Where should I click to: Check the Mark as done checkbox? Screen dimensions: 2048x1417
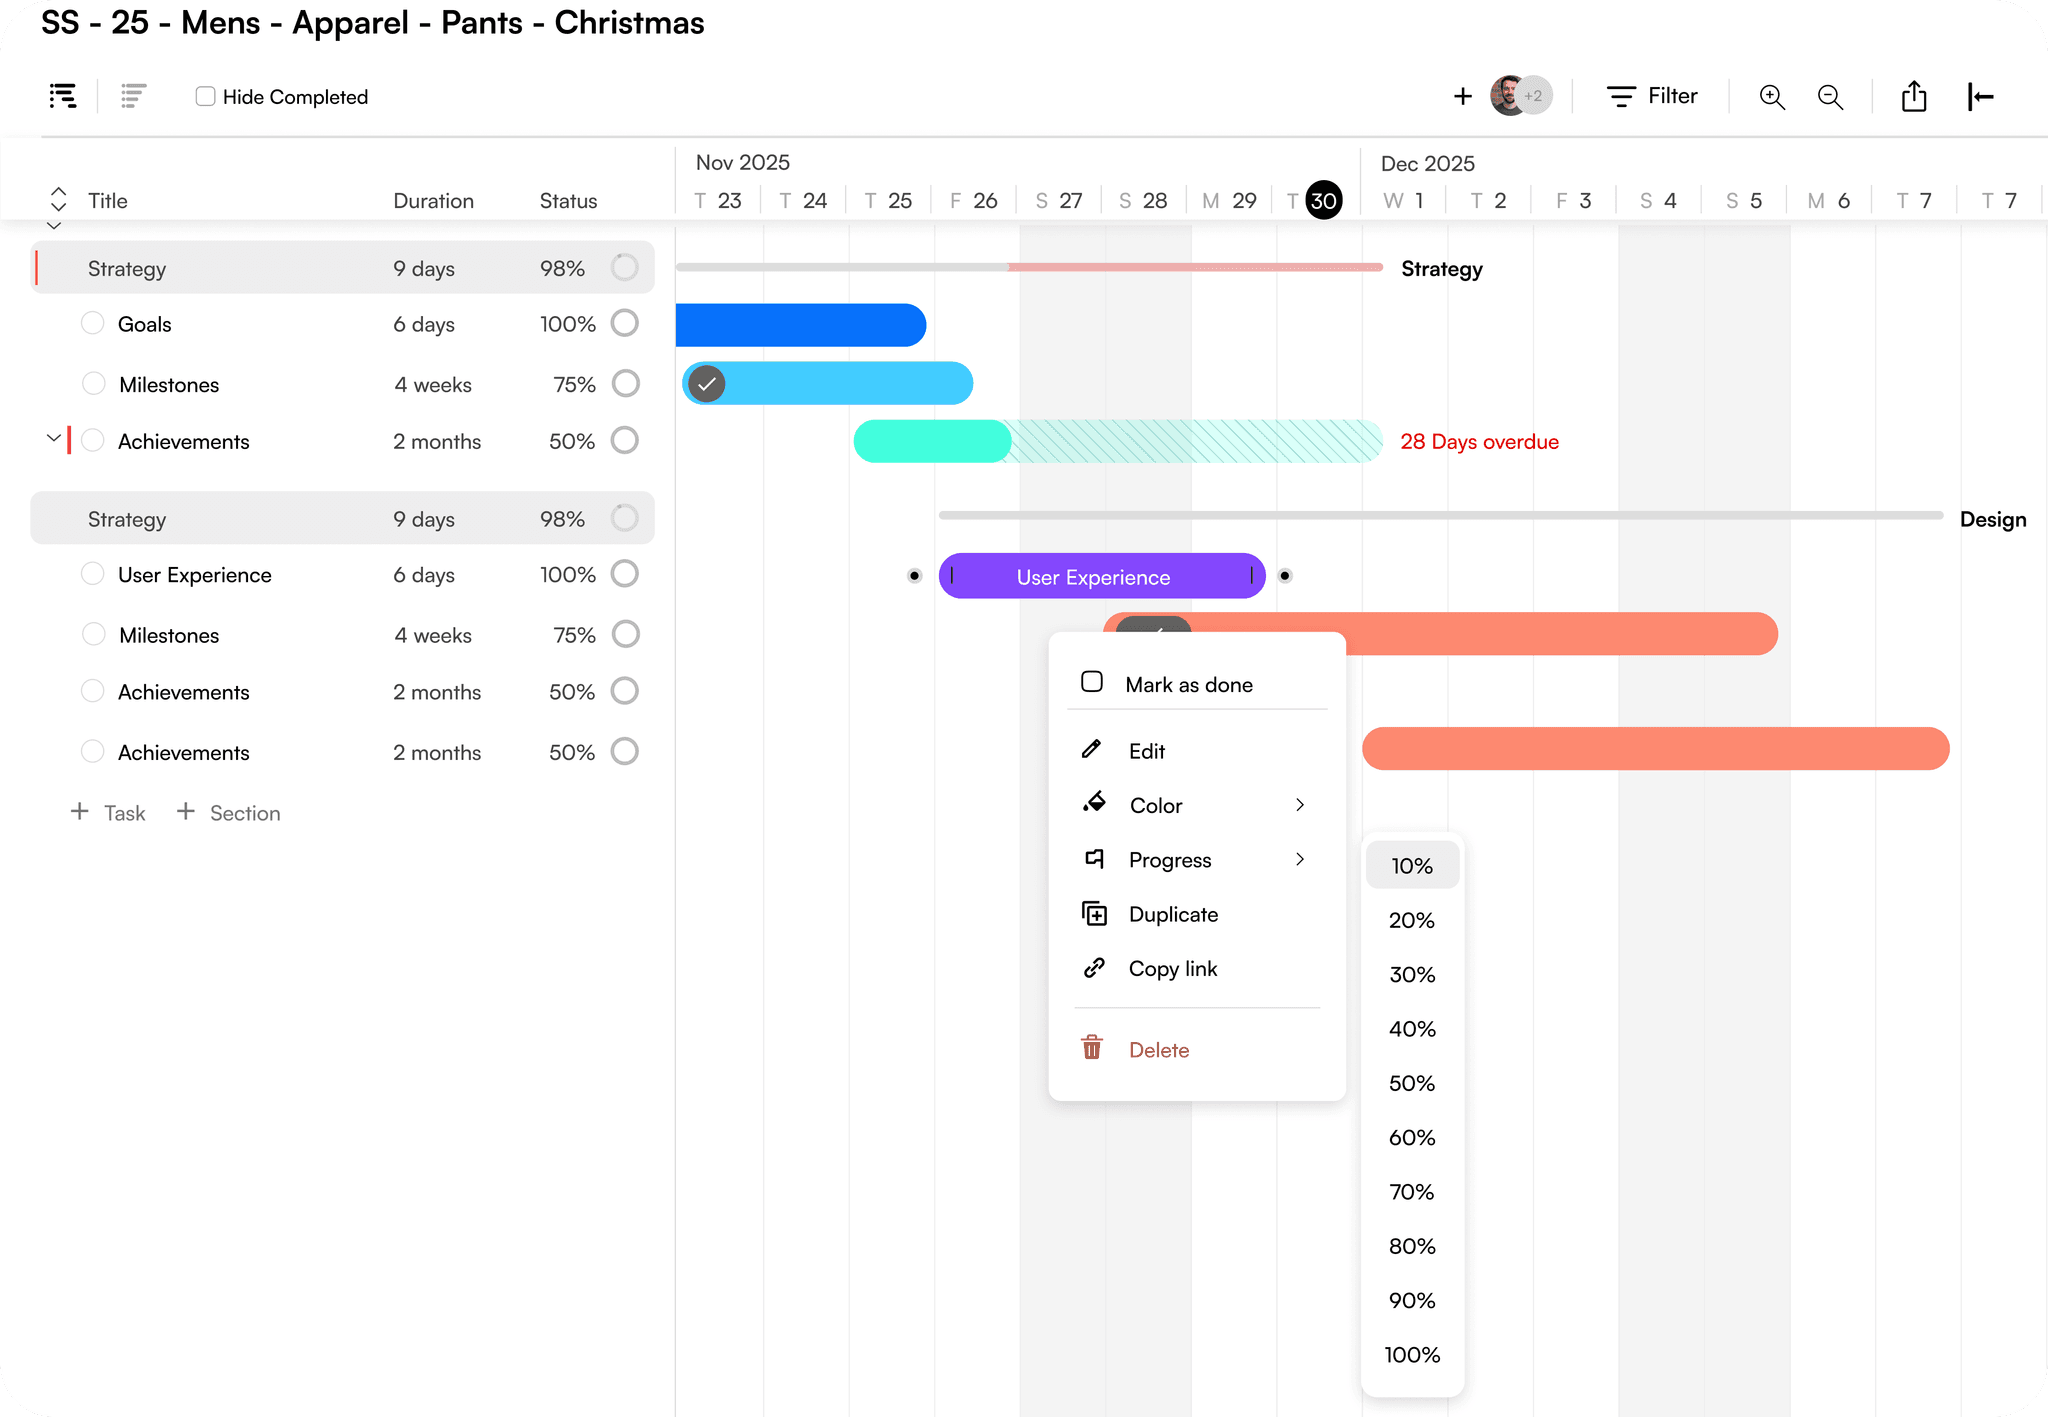tap(1092, 682)
